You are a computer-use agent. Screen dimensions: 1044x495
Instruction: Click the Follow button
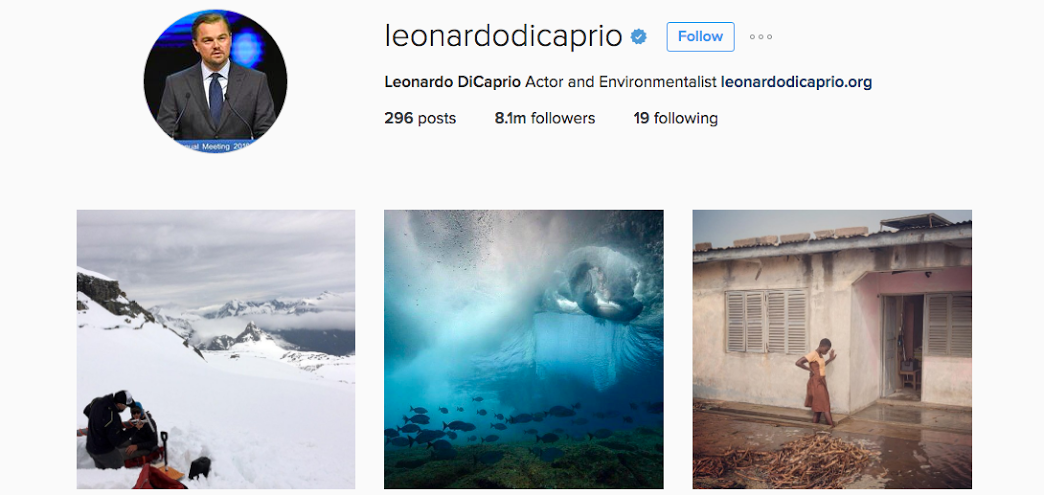(x=700, y=37)
